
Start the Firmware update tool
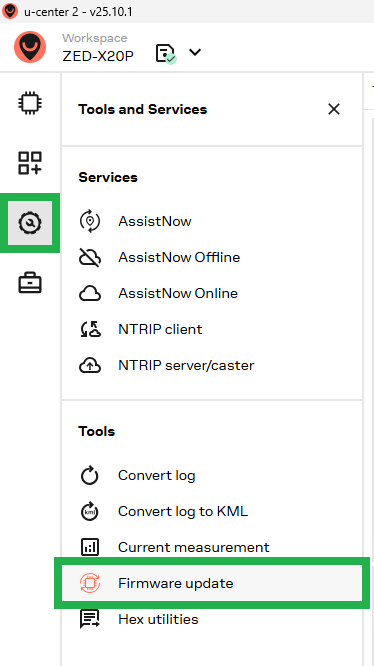(x=212, y=584)
